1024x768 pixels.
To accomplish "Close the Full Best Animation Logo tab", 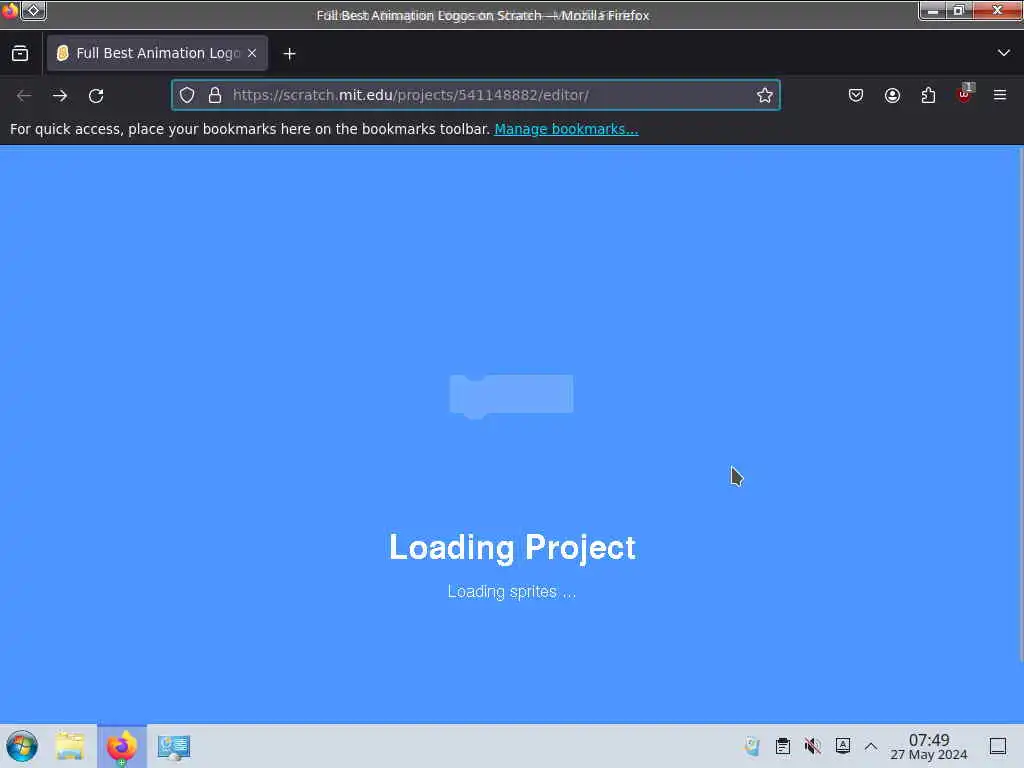I will [252, 54].
